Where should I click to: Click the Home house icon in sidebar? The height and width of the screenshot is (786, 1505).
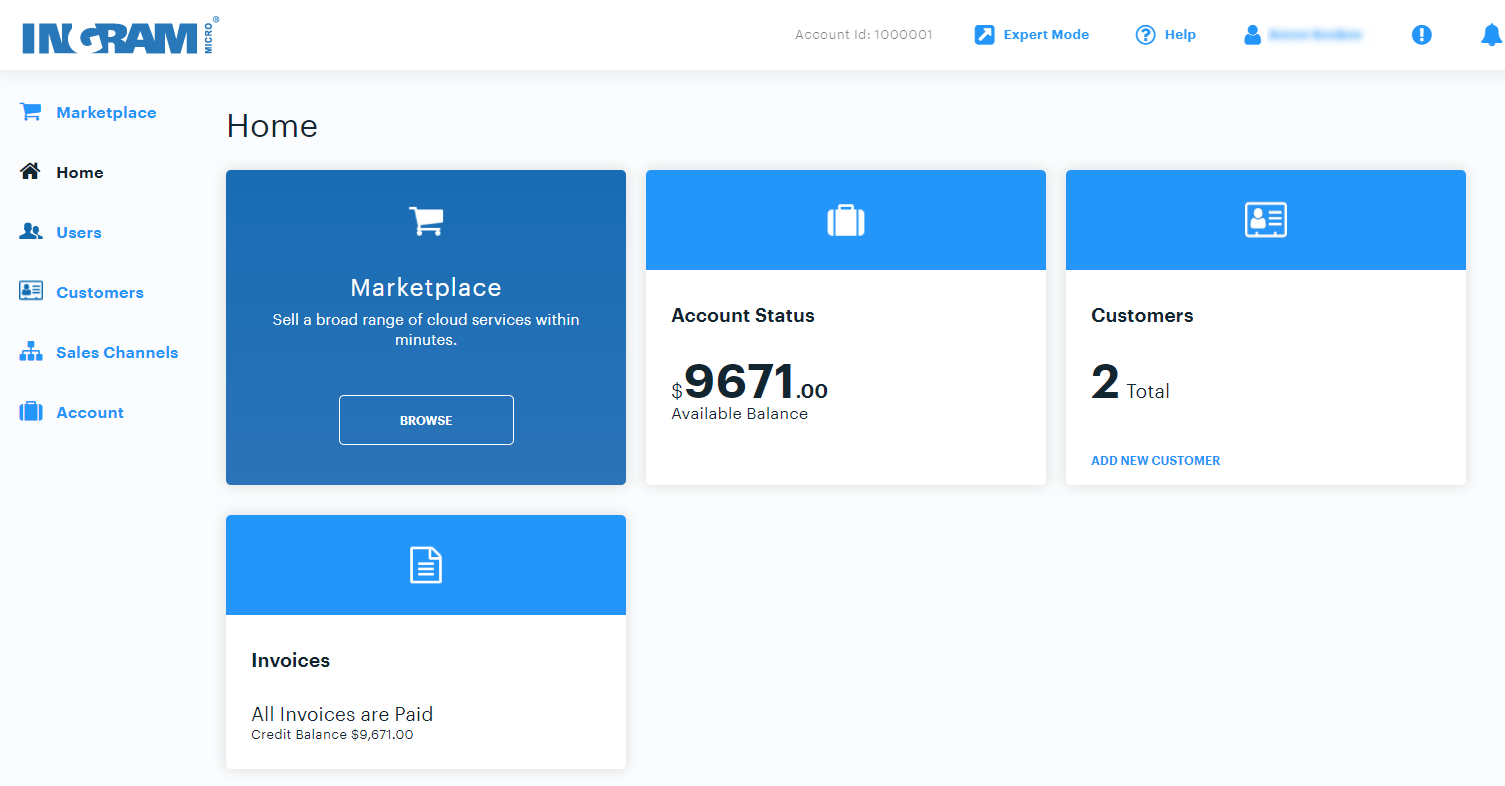tap(30, 172)
